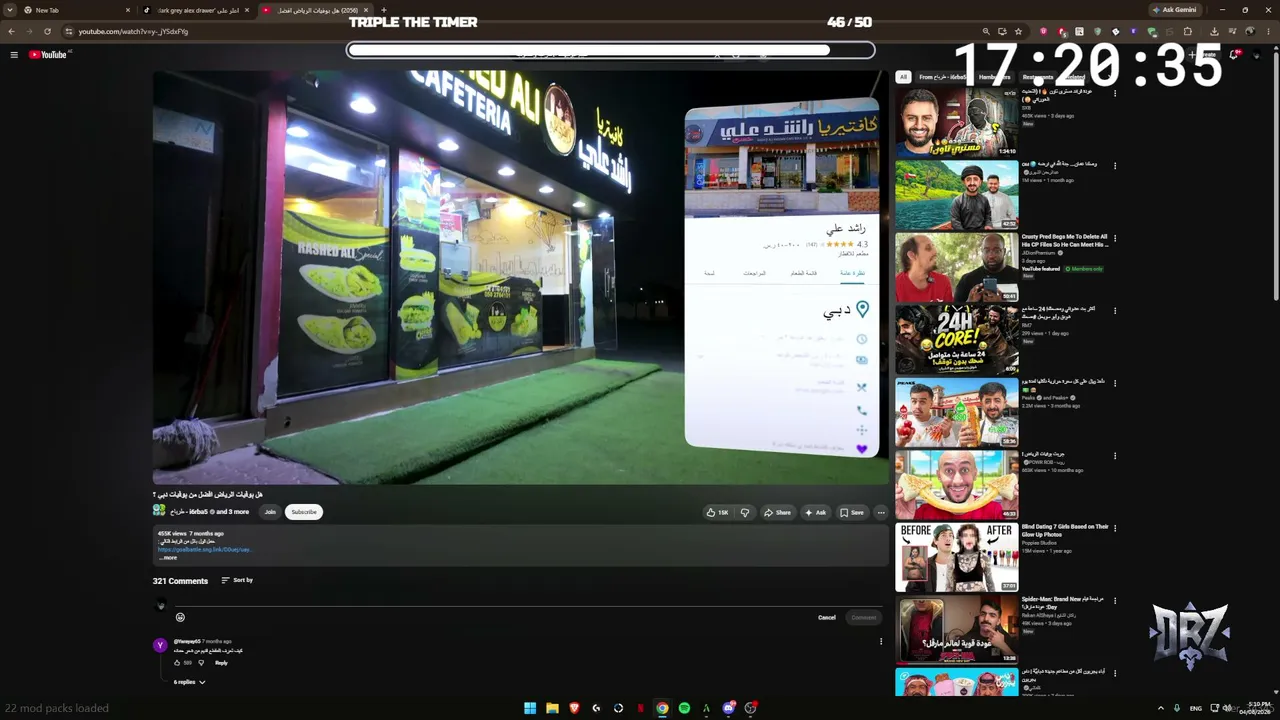Click the add a comment input field
Image resolution: width=1280 pixels, height=720 pixels.
[x=528, y=600]
